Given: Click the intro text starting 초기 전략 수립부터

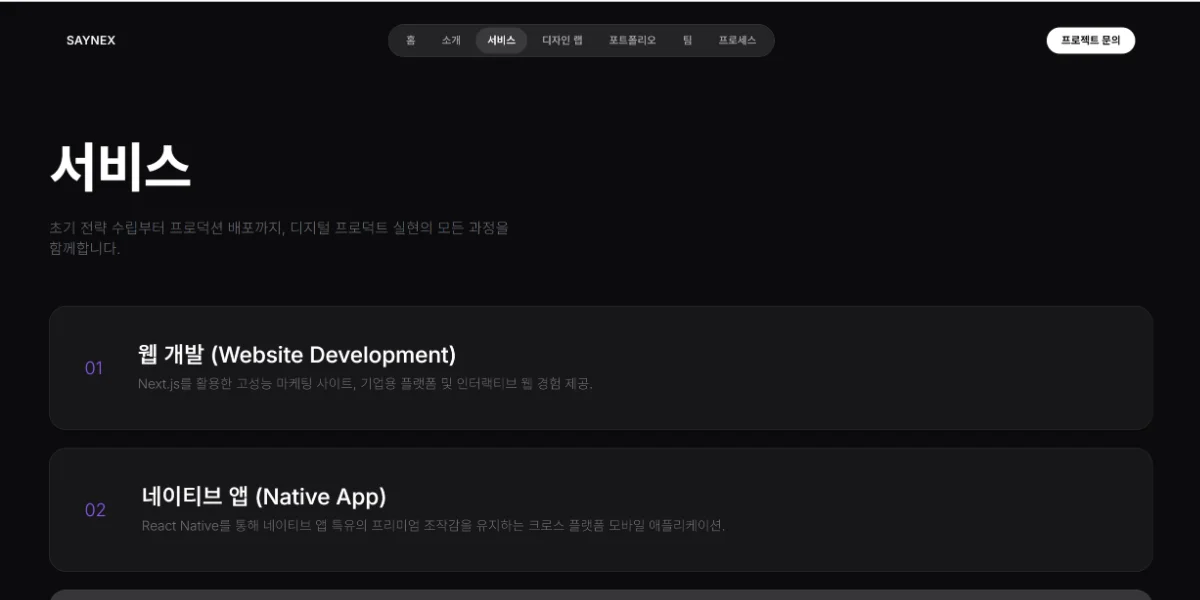Looking at the screenshot, I should click(279, 238).
